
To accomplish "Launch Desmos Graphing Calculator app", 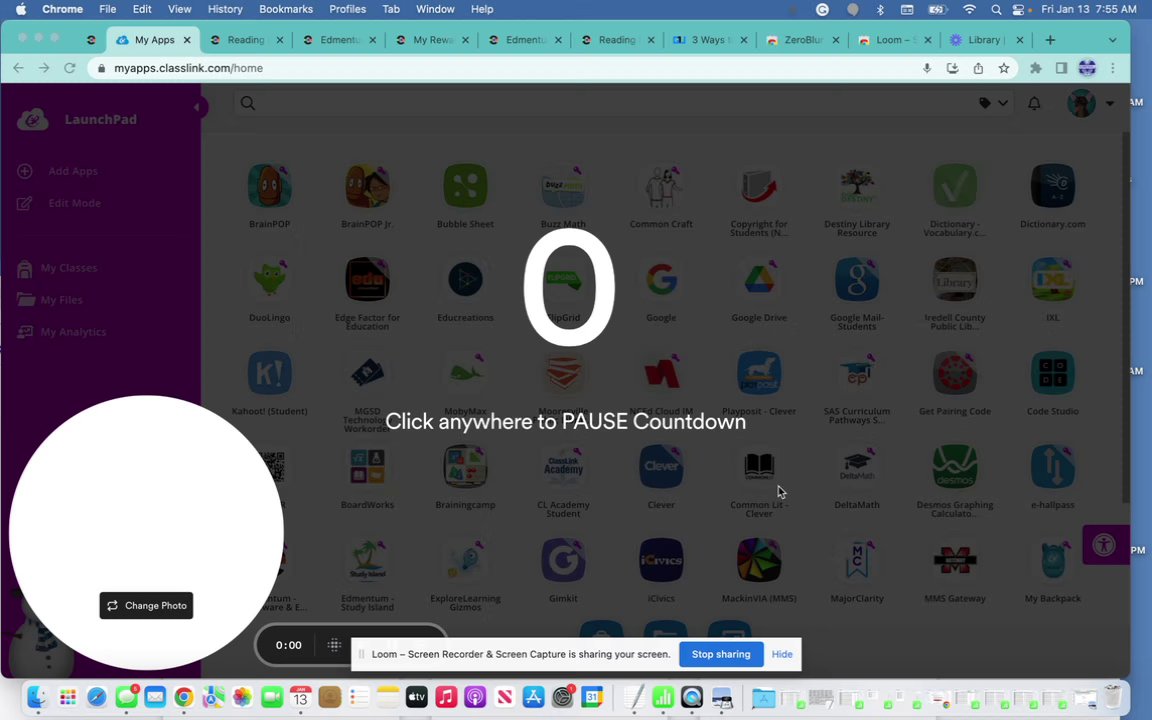I will 954,467.
